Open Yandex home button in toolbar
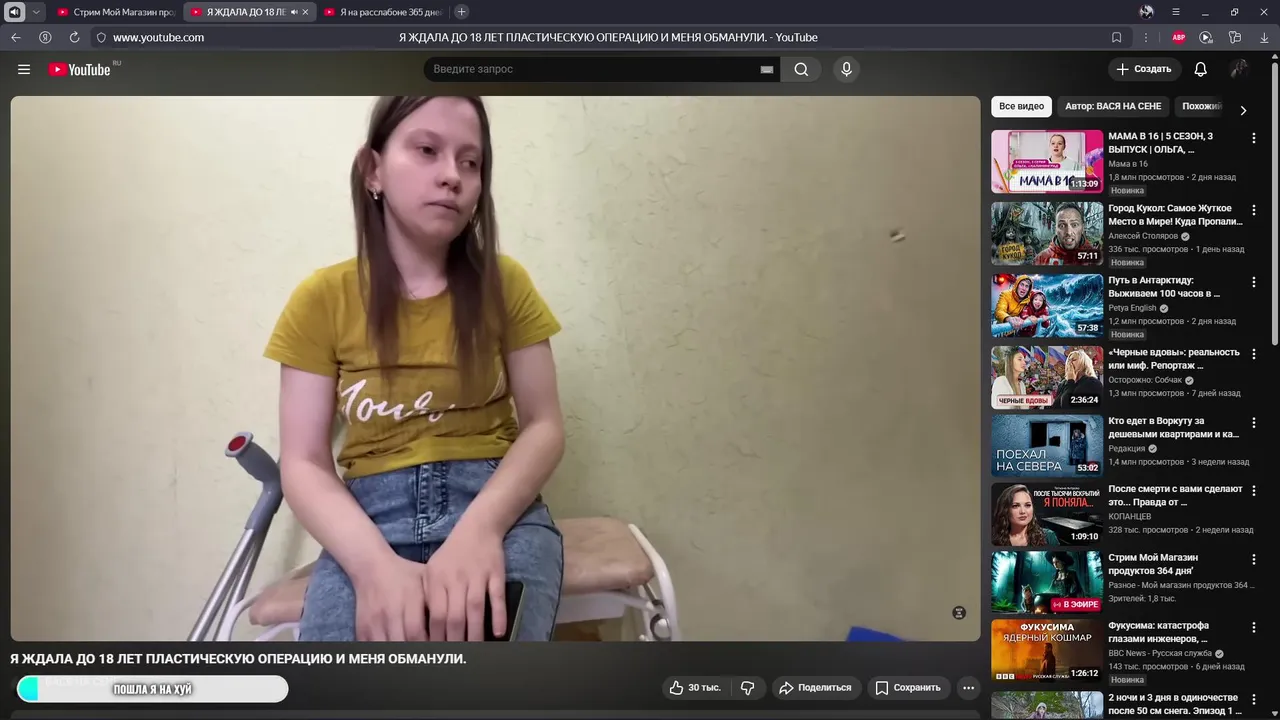The height and width of the screenshot is (720, 1280). 45,37
